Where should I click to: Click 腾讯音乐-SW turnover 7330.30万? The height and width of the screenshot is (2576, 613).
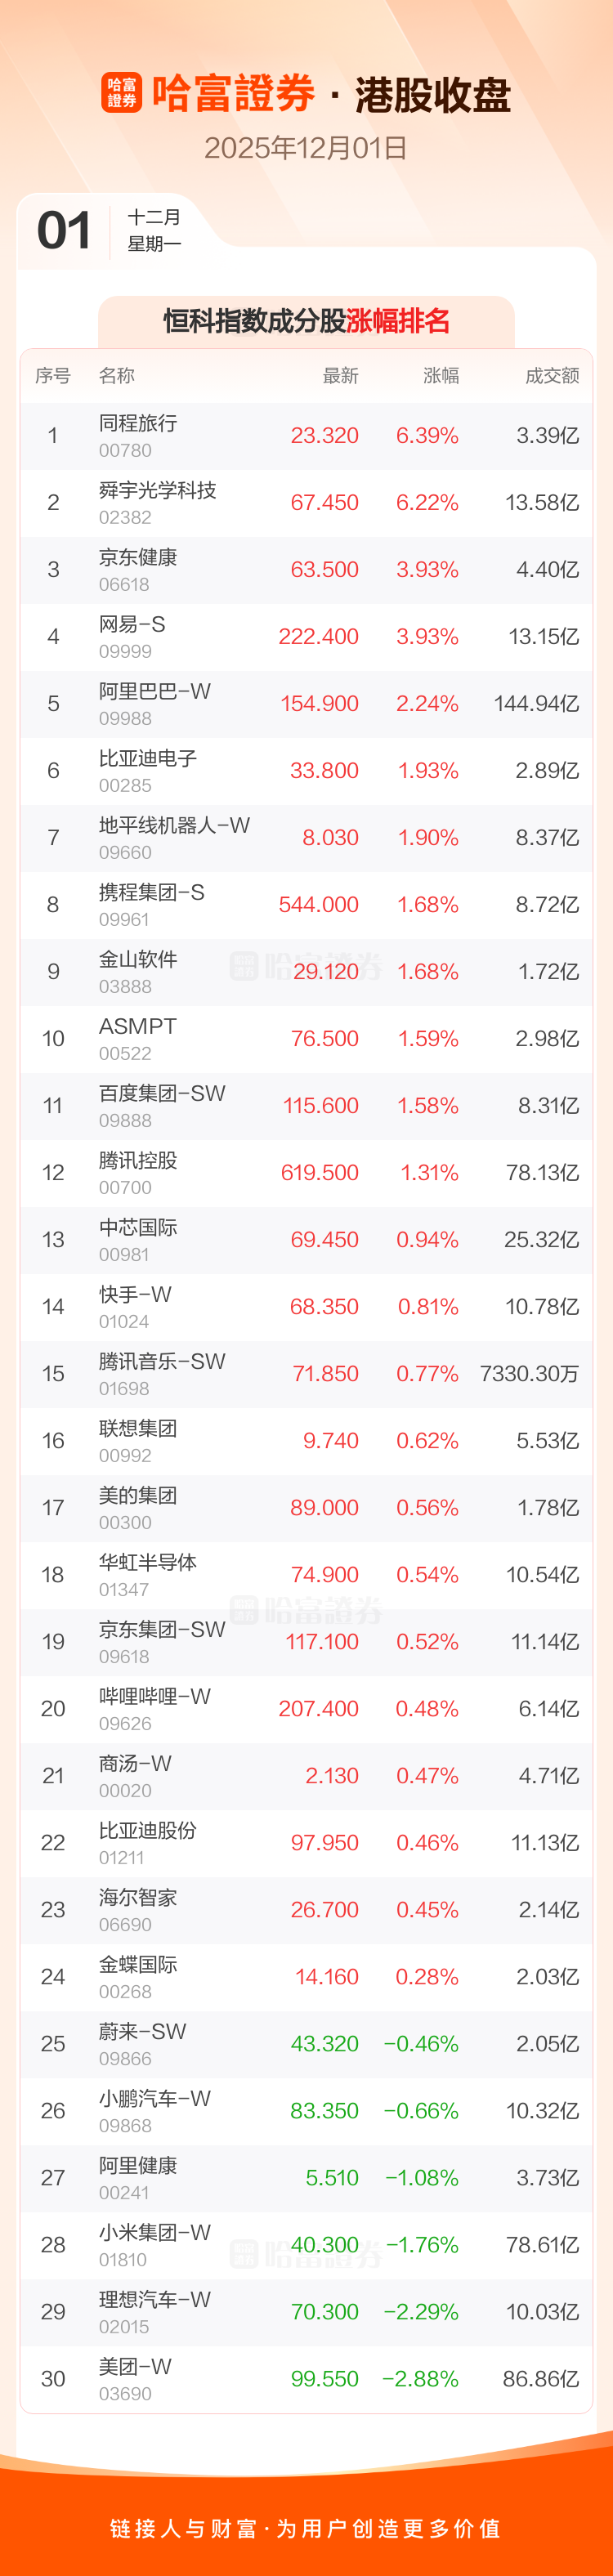[x=529, y=1374]
